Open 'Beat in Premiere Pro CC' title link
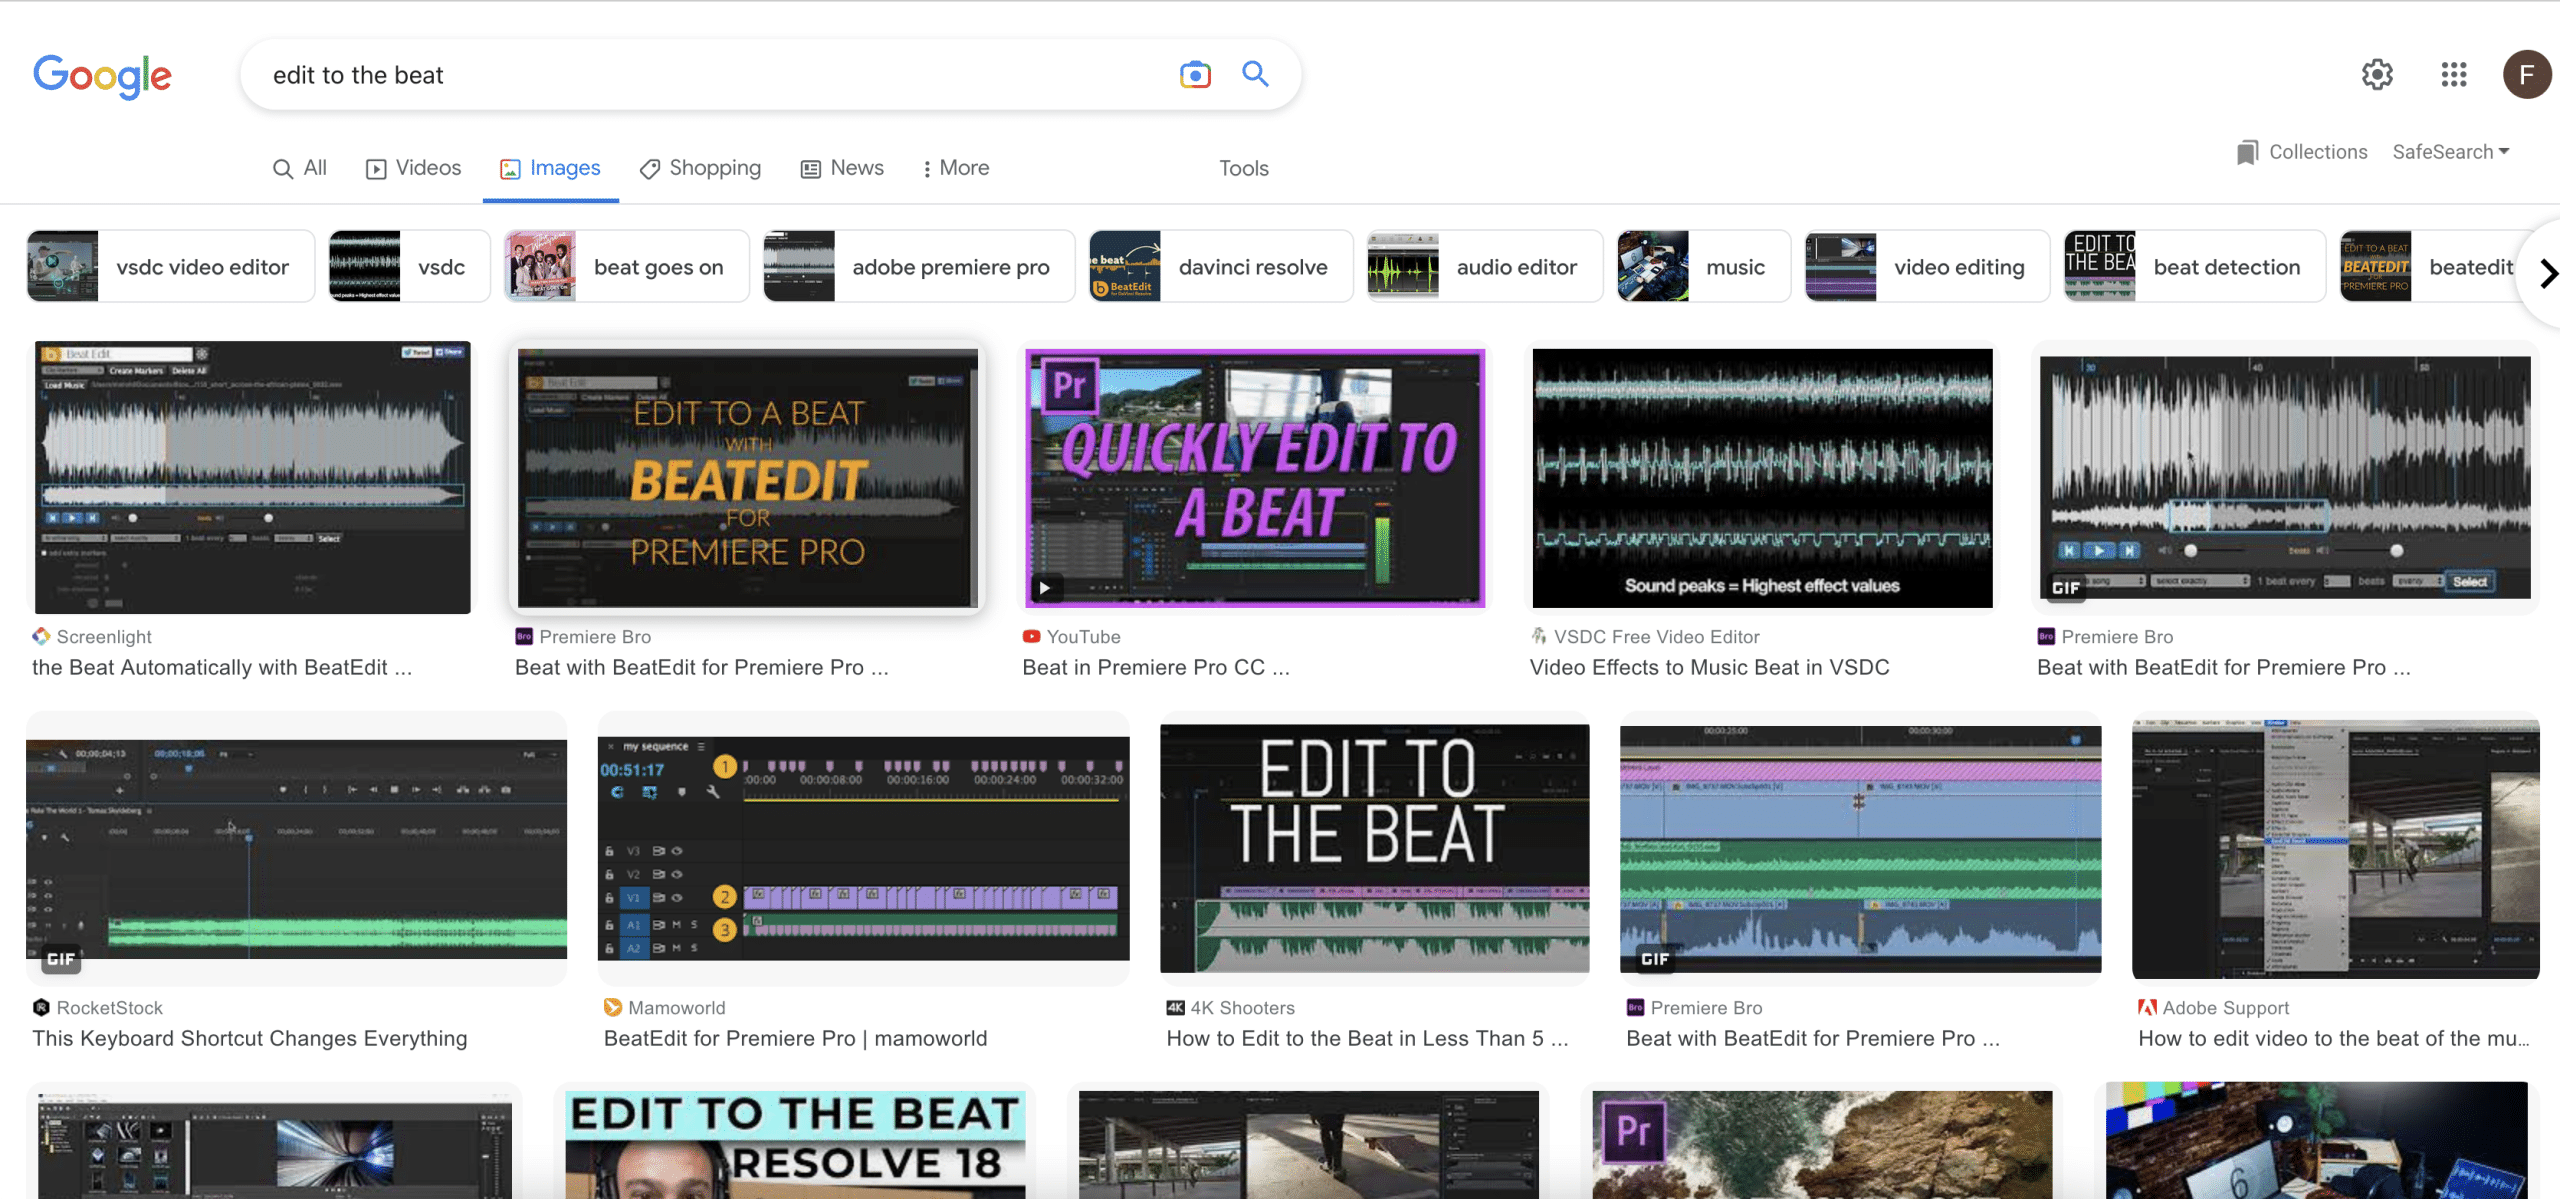2560x1199 pixels. [x=1156, y=667]
